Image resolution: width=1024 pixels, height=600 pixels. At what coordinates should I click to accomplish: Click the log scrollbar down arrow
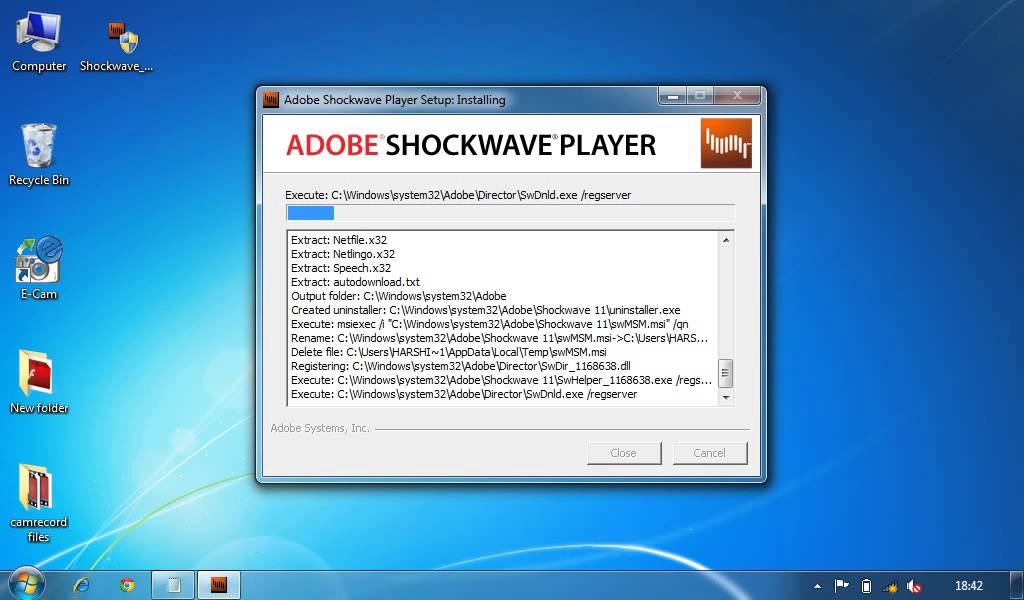[726, 396]
